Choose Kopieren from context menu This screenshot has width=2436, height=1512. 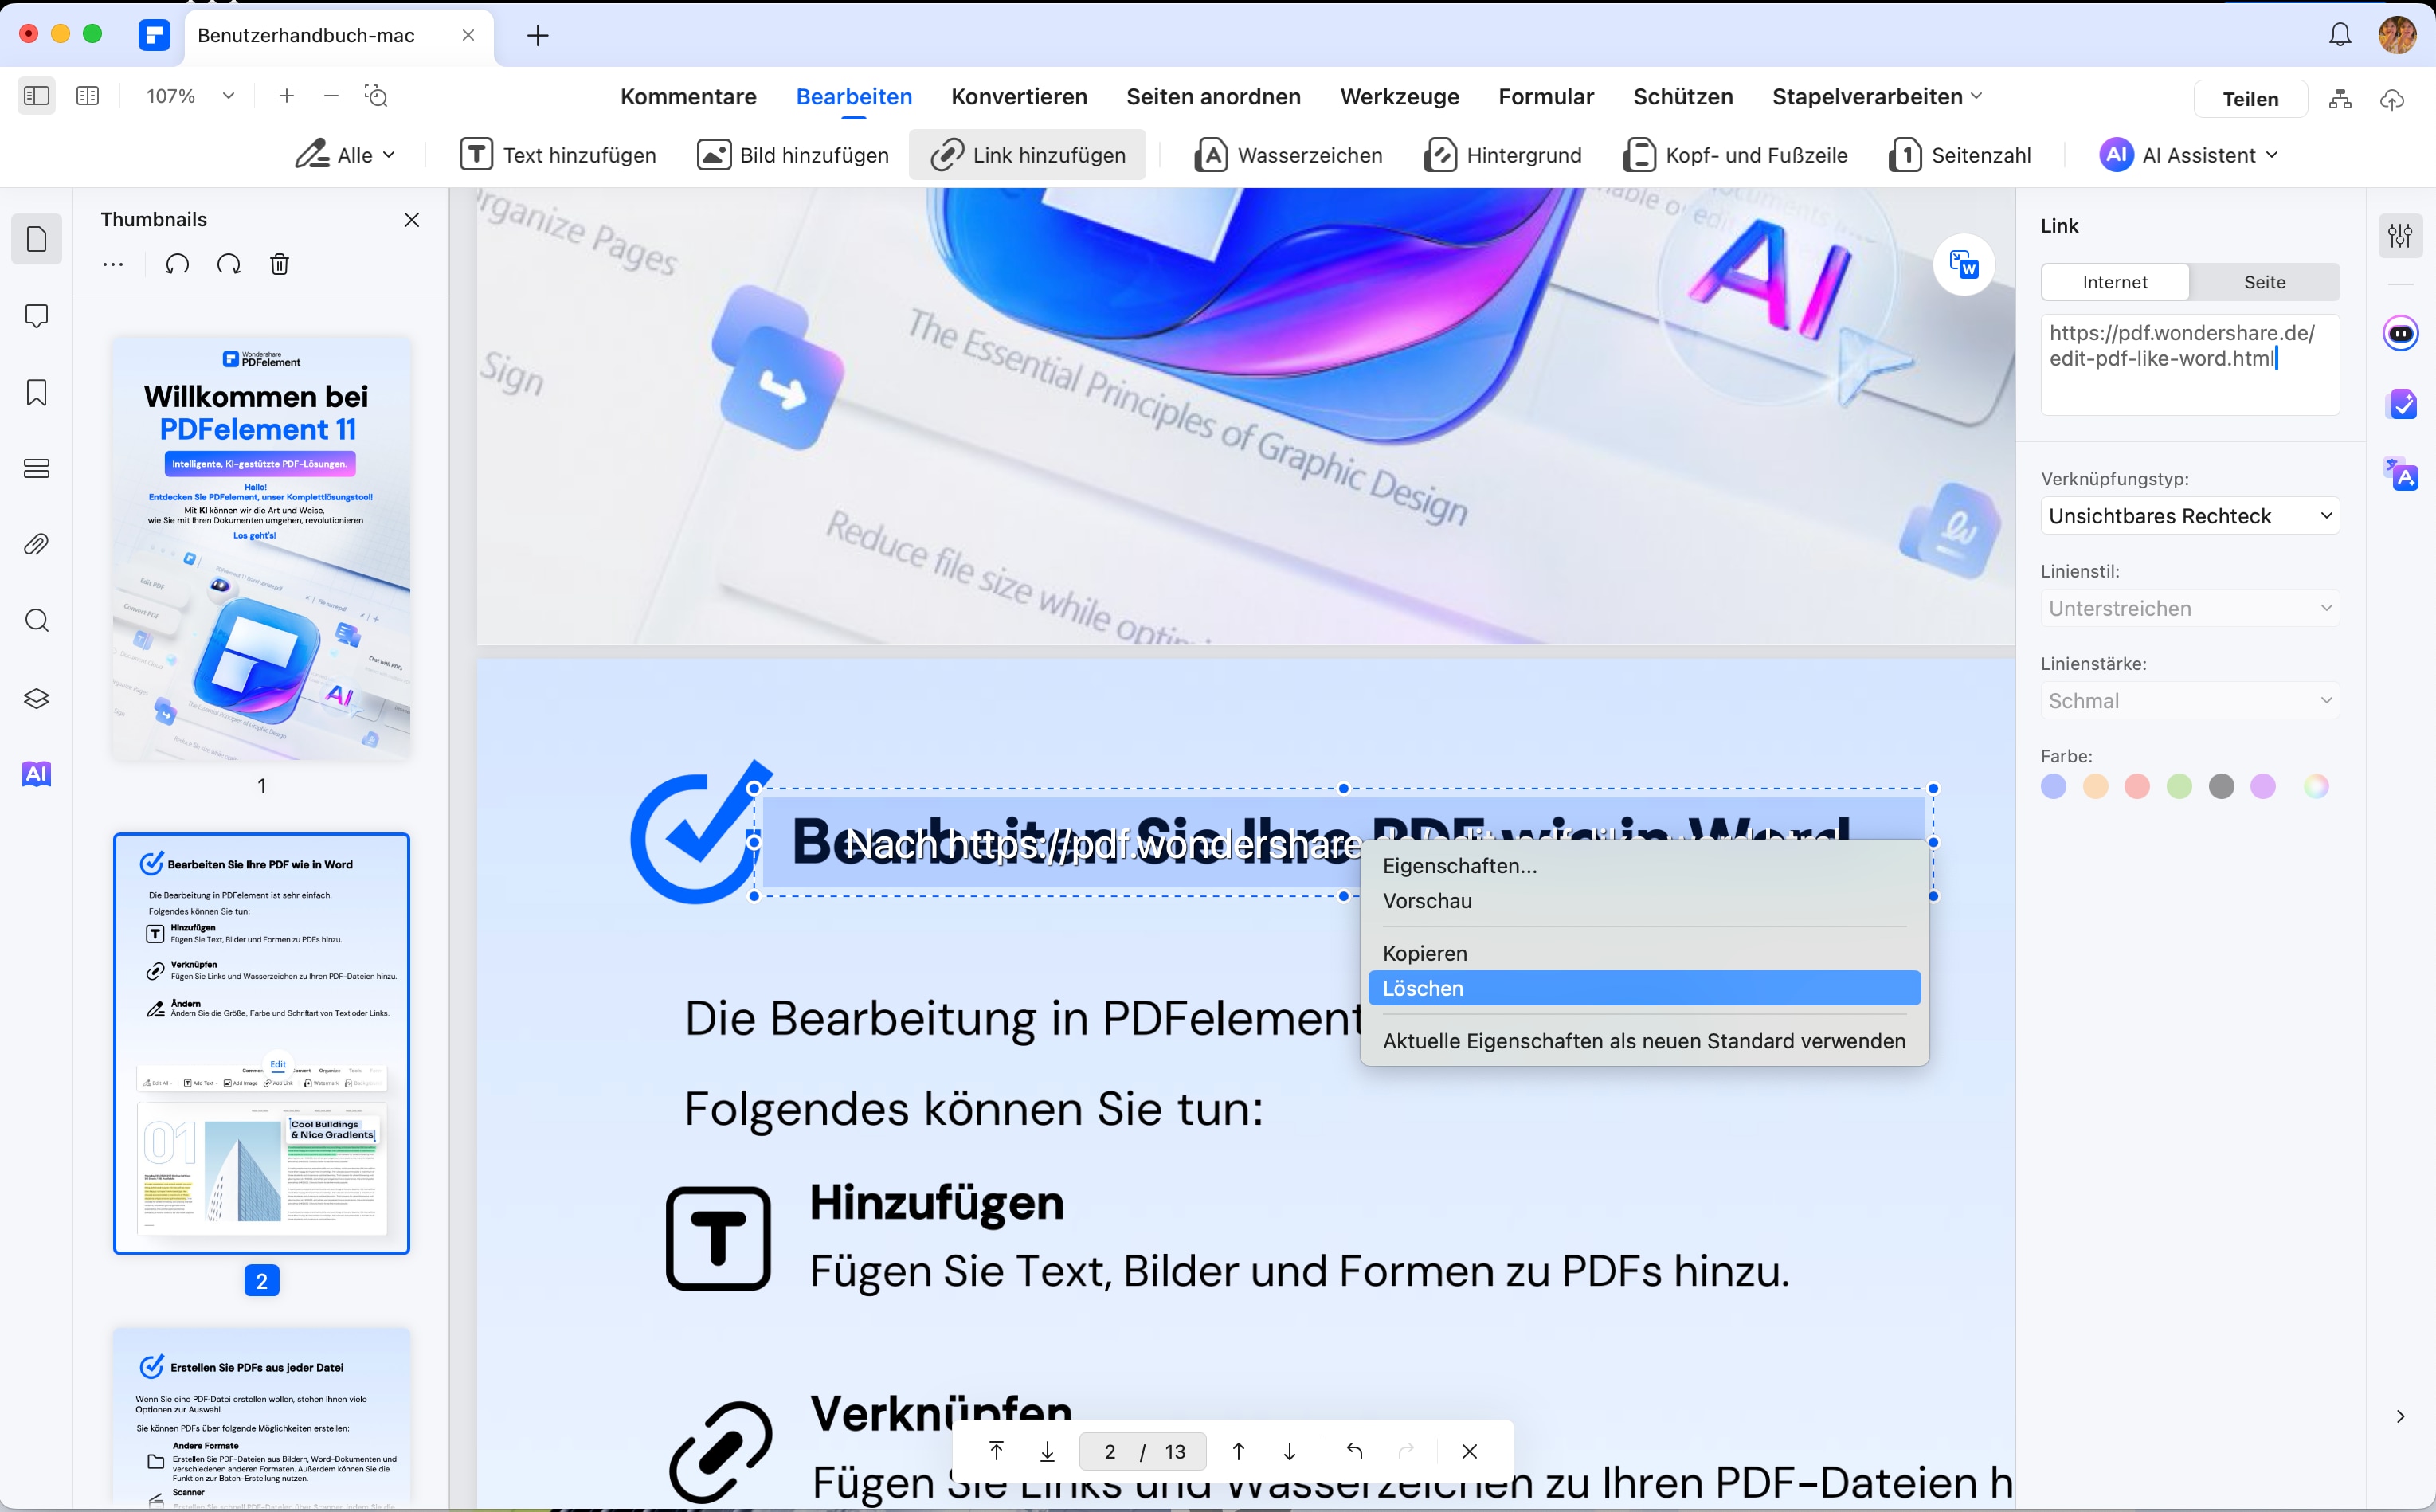tap(1644, 954)
